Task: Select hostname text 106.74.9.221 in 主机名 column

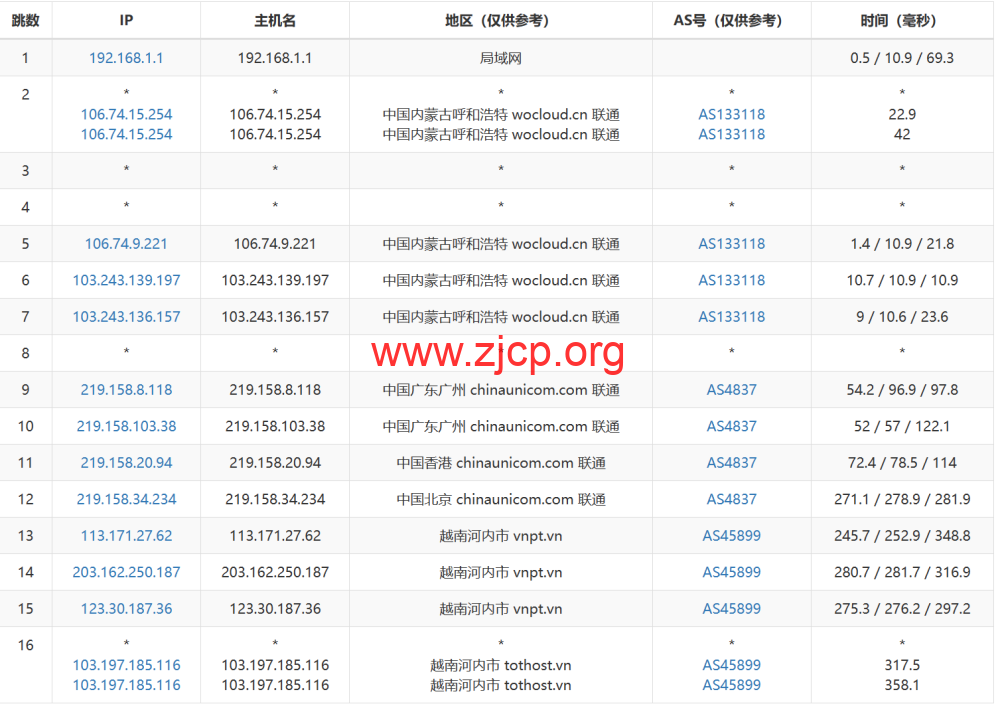Action: pyautogui.click(x=275, y=244)
